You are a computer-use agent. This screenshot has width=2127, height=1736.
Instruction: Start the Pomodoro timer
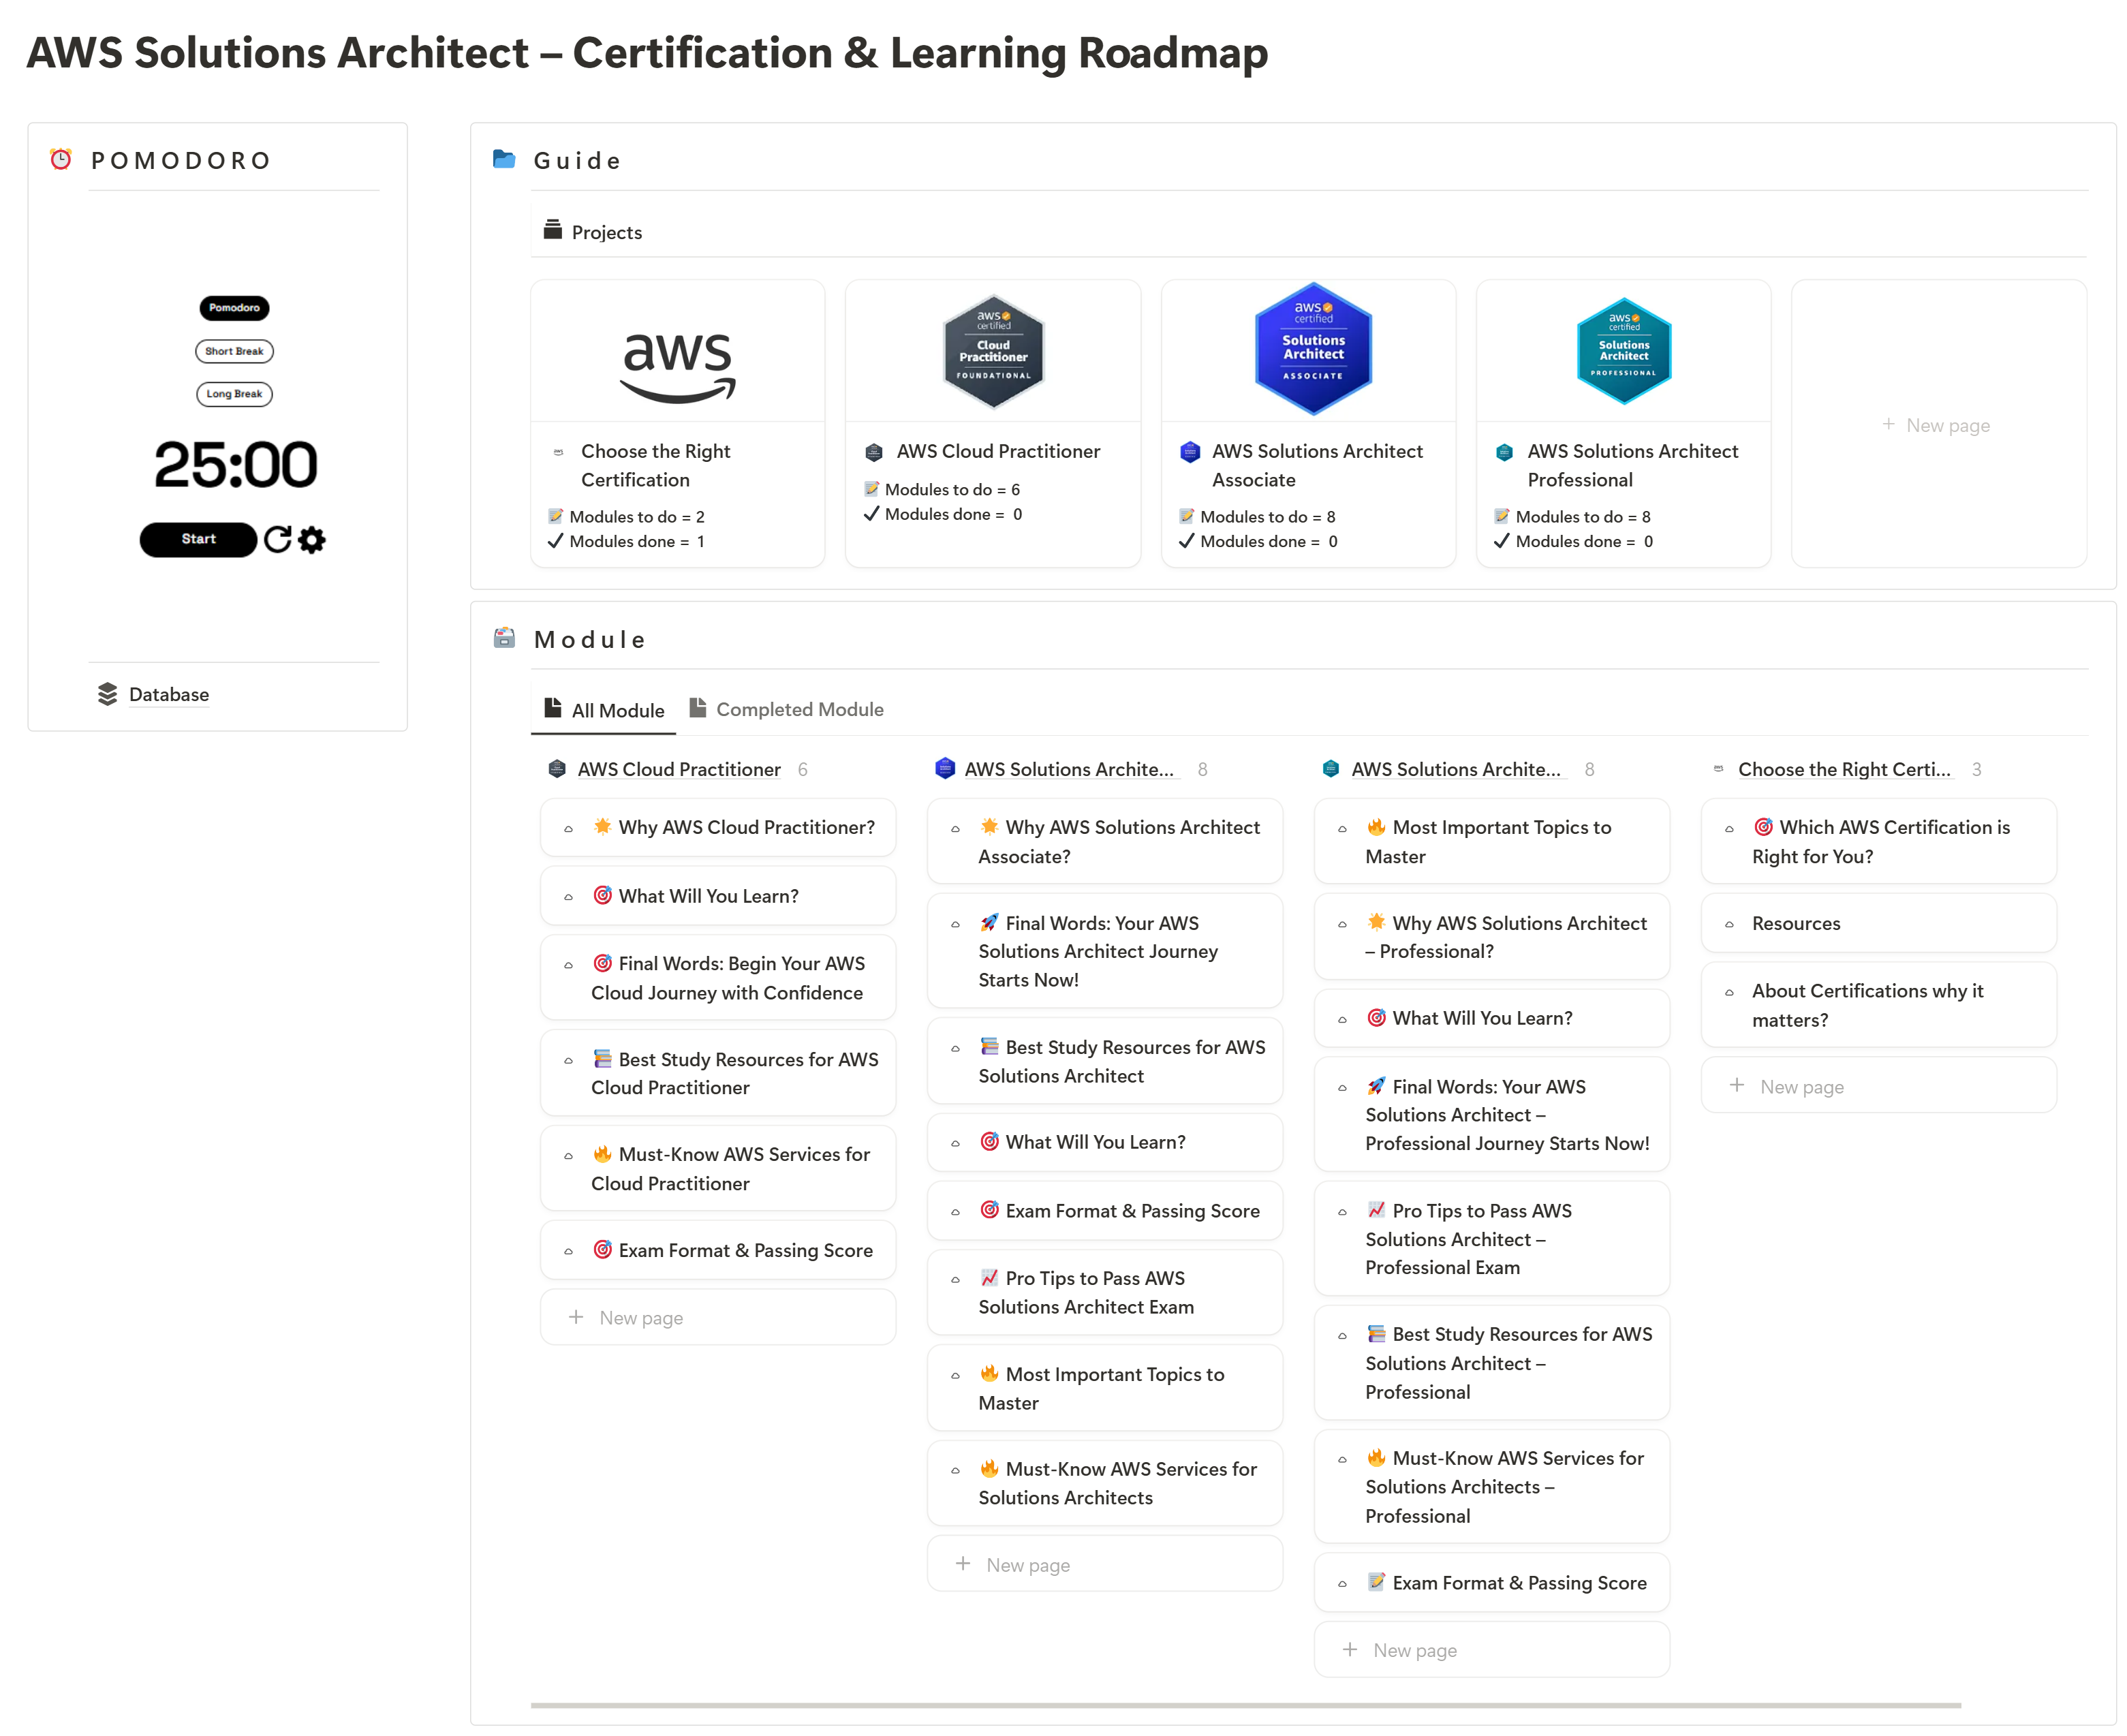[x=198, y=540]
